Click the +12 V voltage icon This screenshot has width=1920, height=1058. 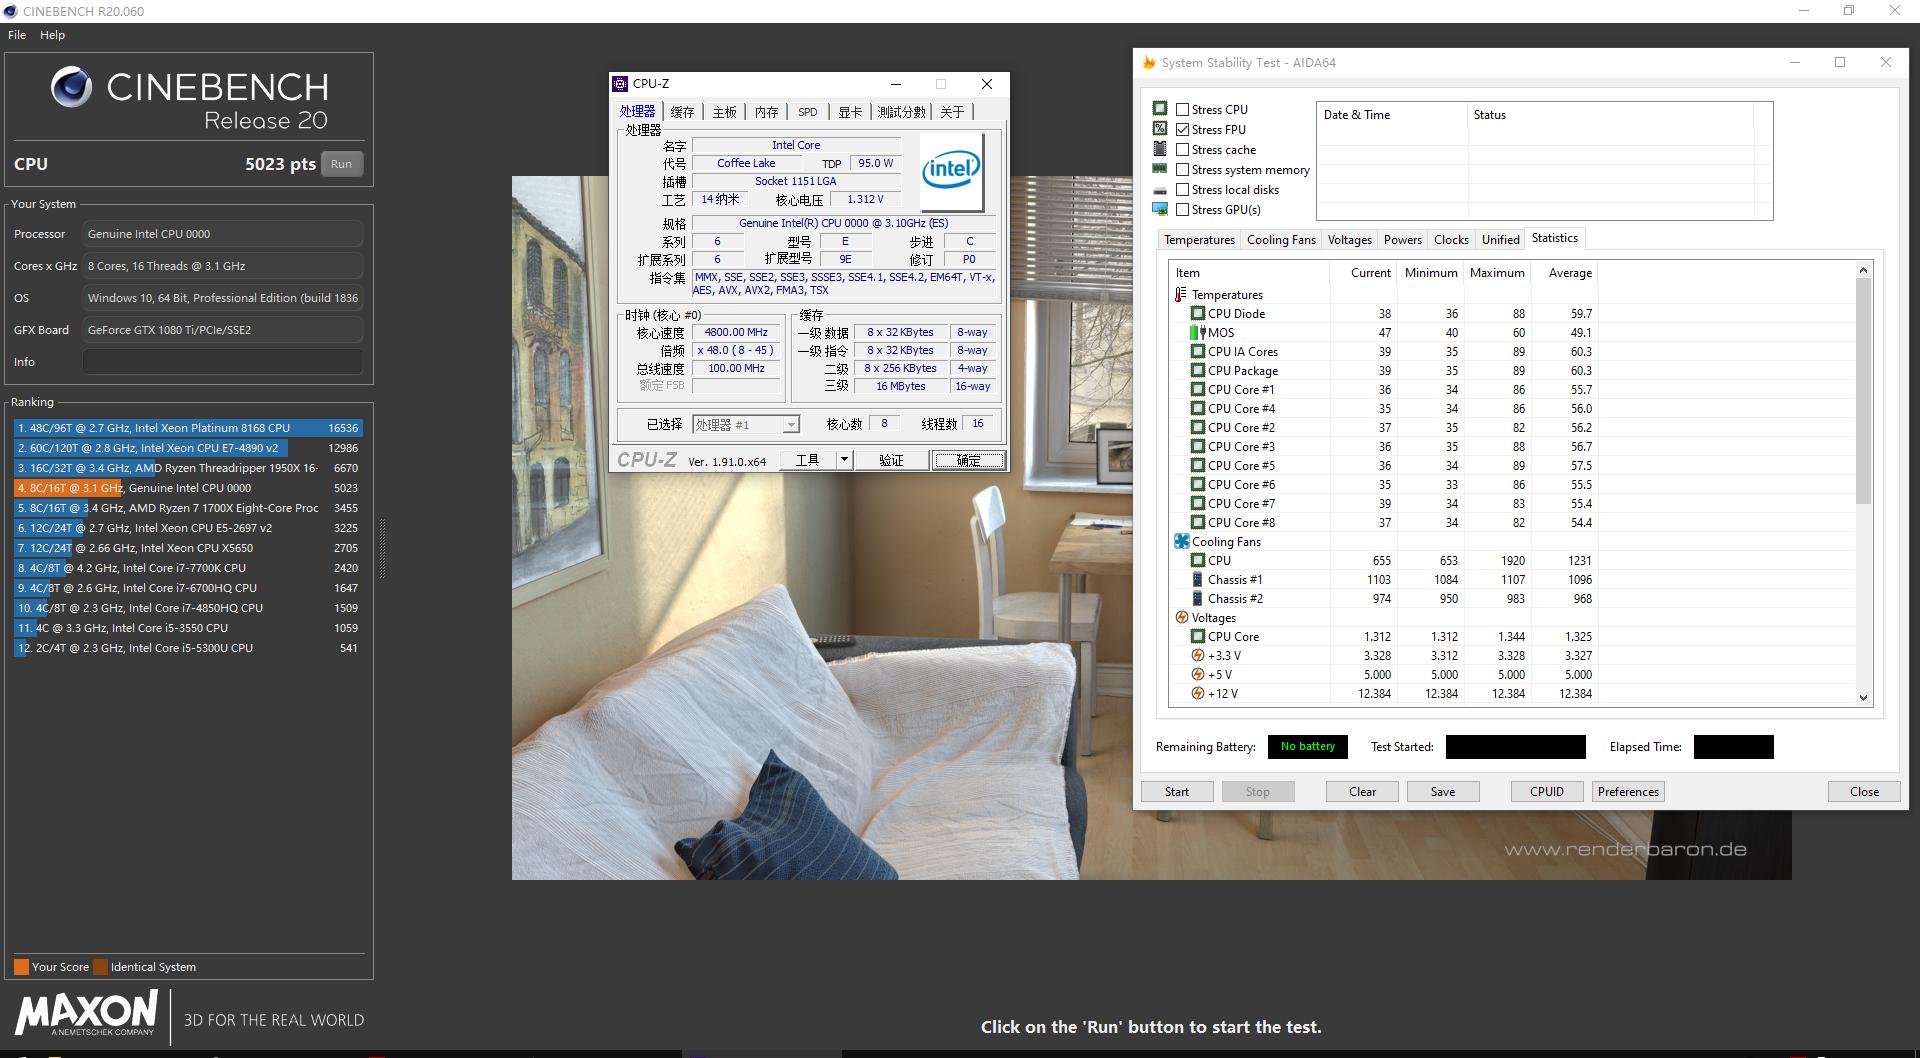[1197, 694]
